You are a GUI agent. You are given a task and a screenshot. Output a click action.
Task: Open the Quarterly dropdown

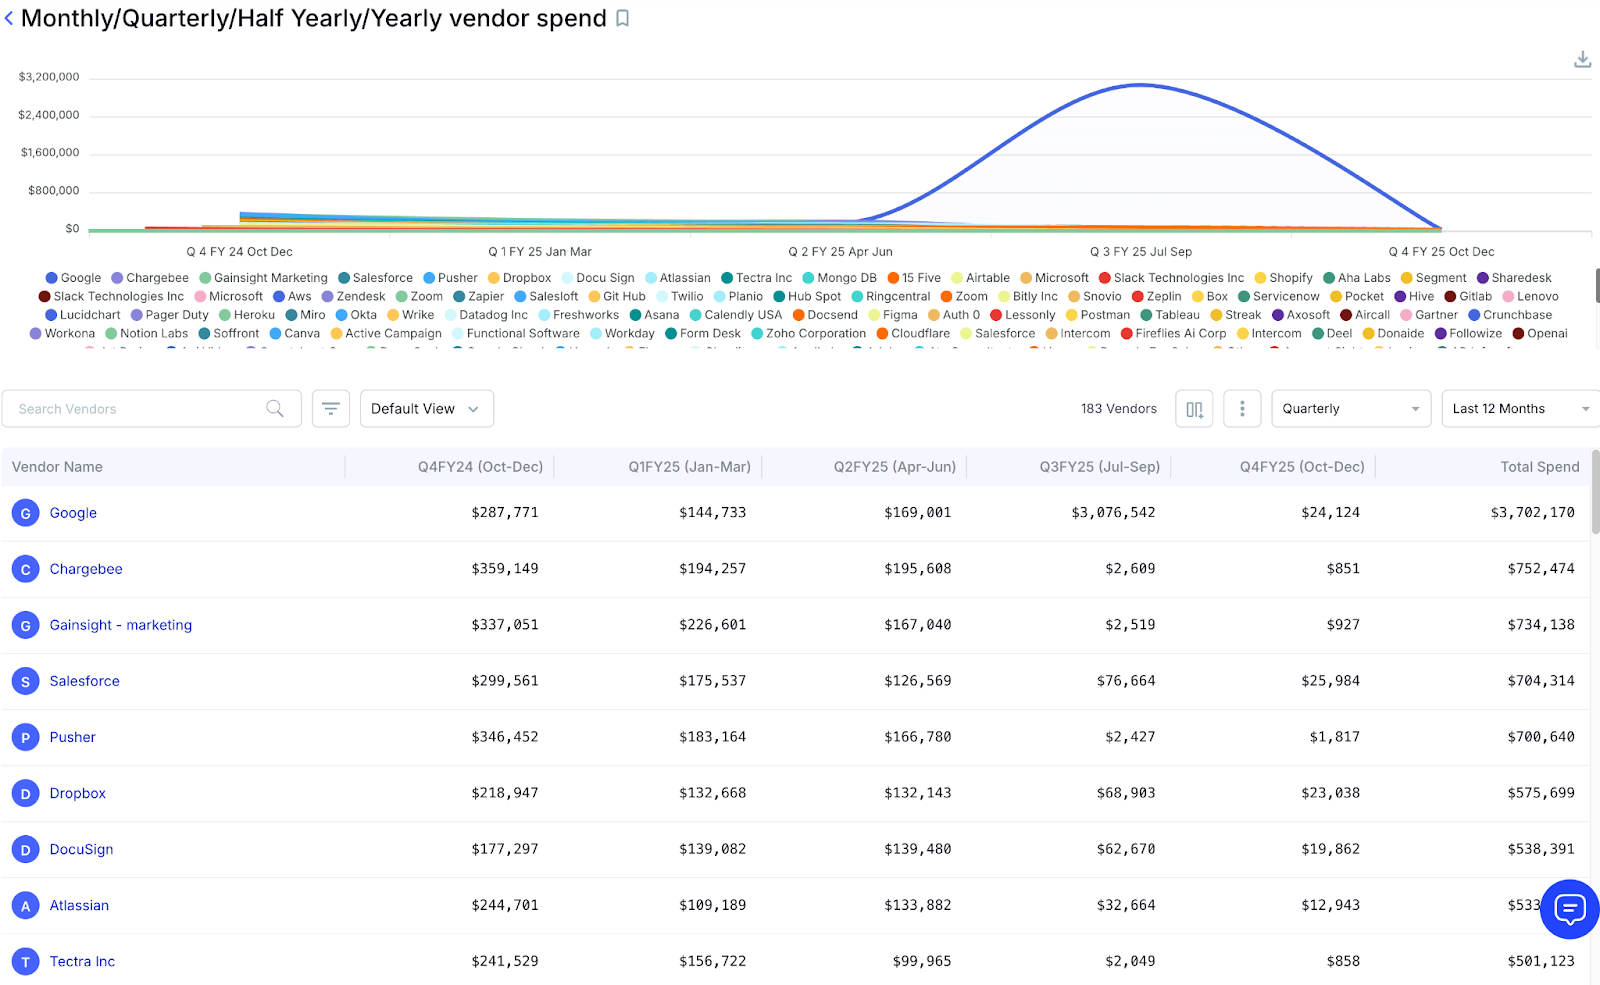point(1350,408)
